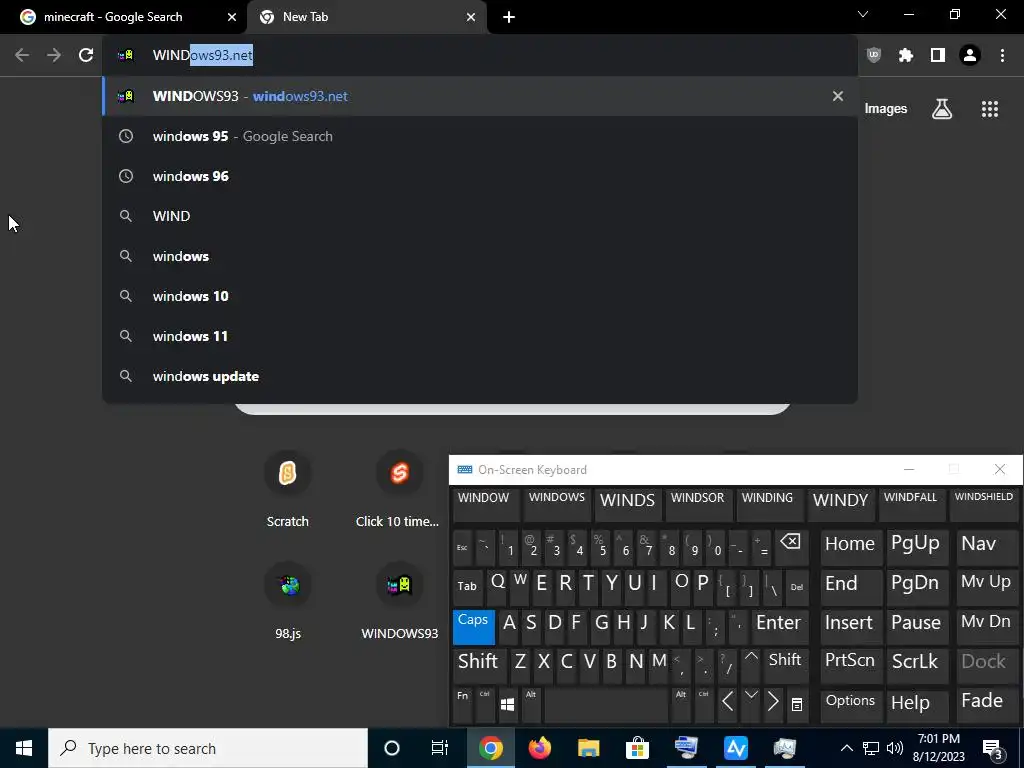Image resolution: width=1024 pixels, height=768 pixels.
Task: Open the WINDOWS93 shortcut tile
Action: [400, 601]
